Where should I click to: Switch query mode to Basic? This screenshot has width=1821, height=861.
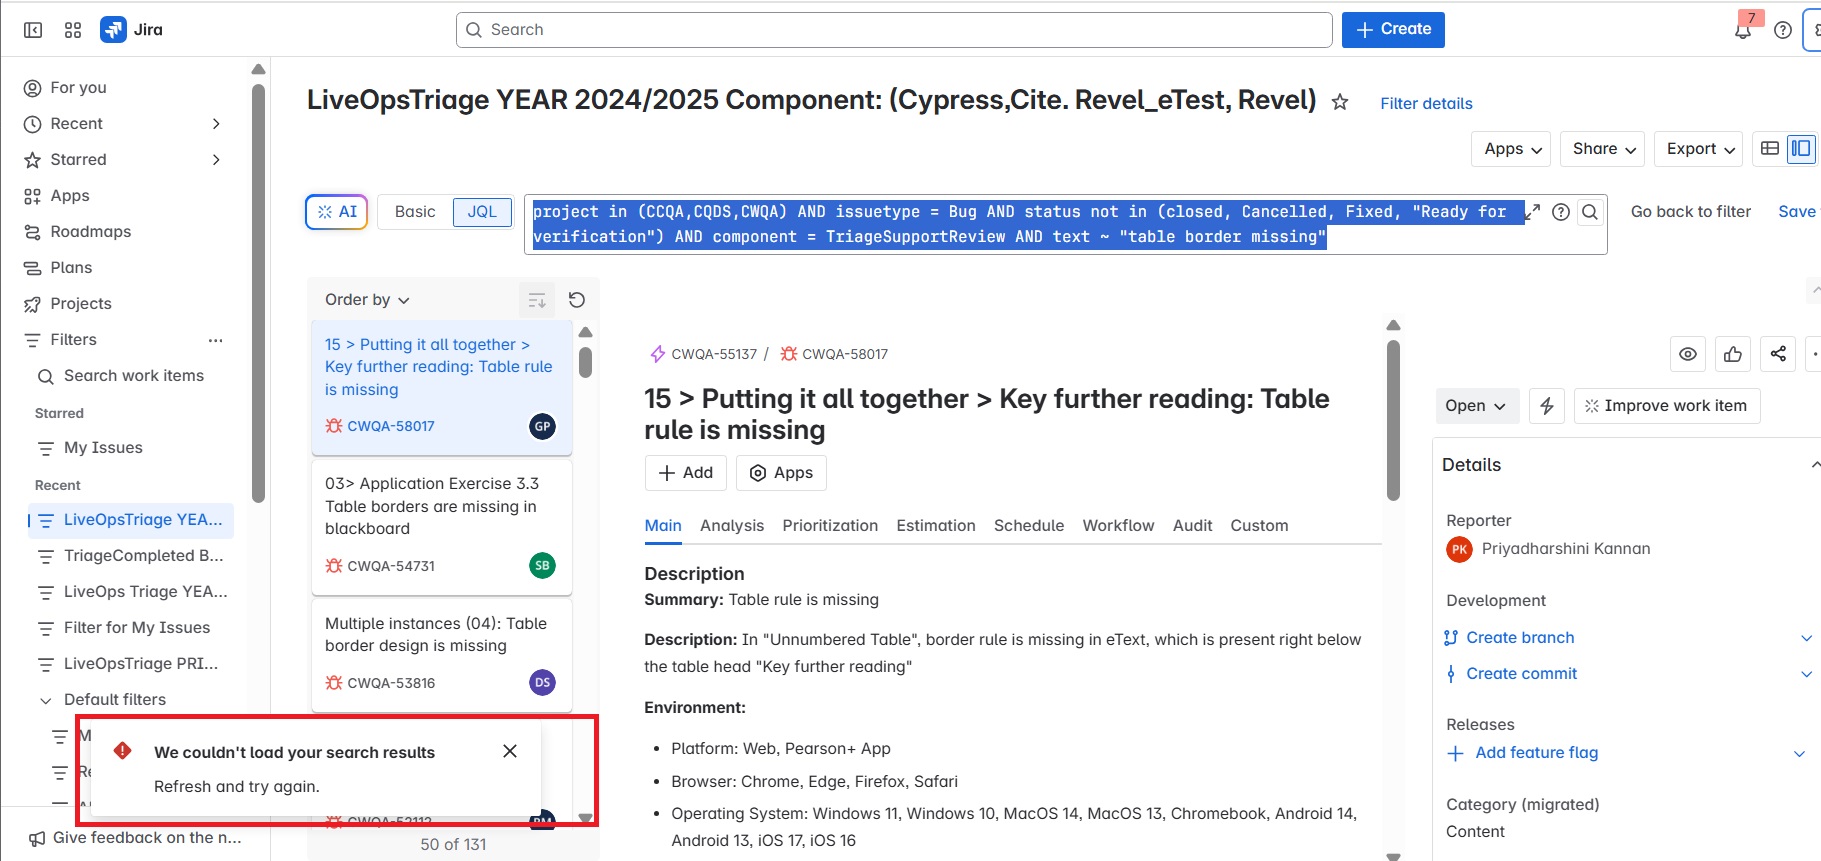pos(415,212)
